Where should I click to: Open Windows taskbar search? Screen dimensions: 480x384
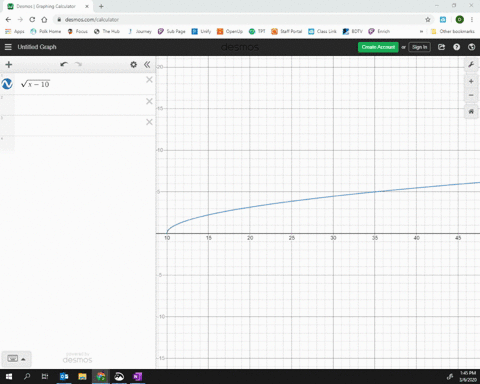(27, 377)
